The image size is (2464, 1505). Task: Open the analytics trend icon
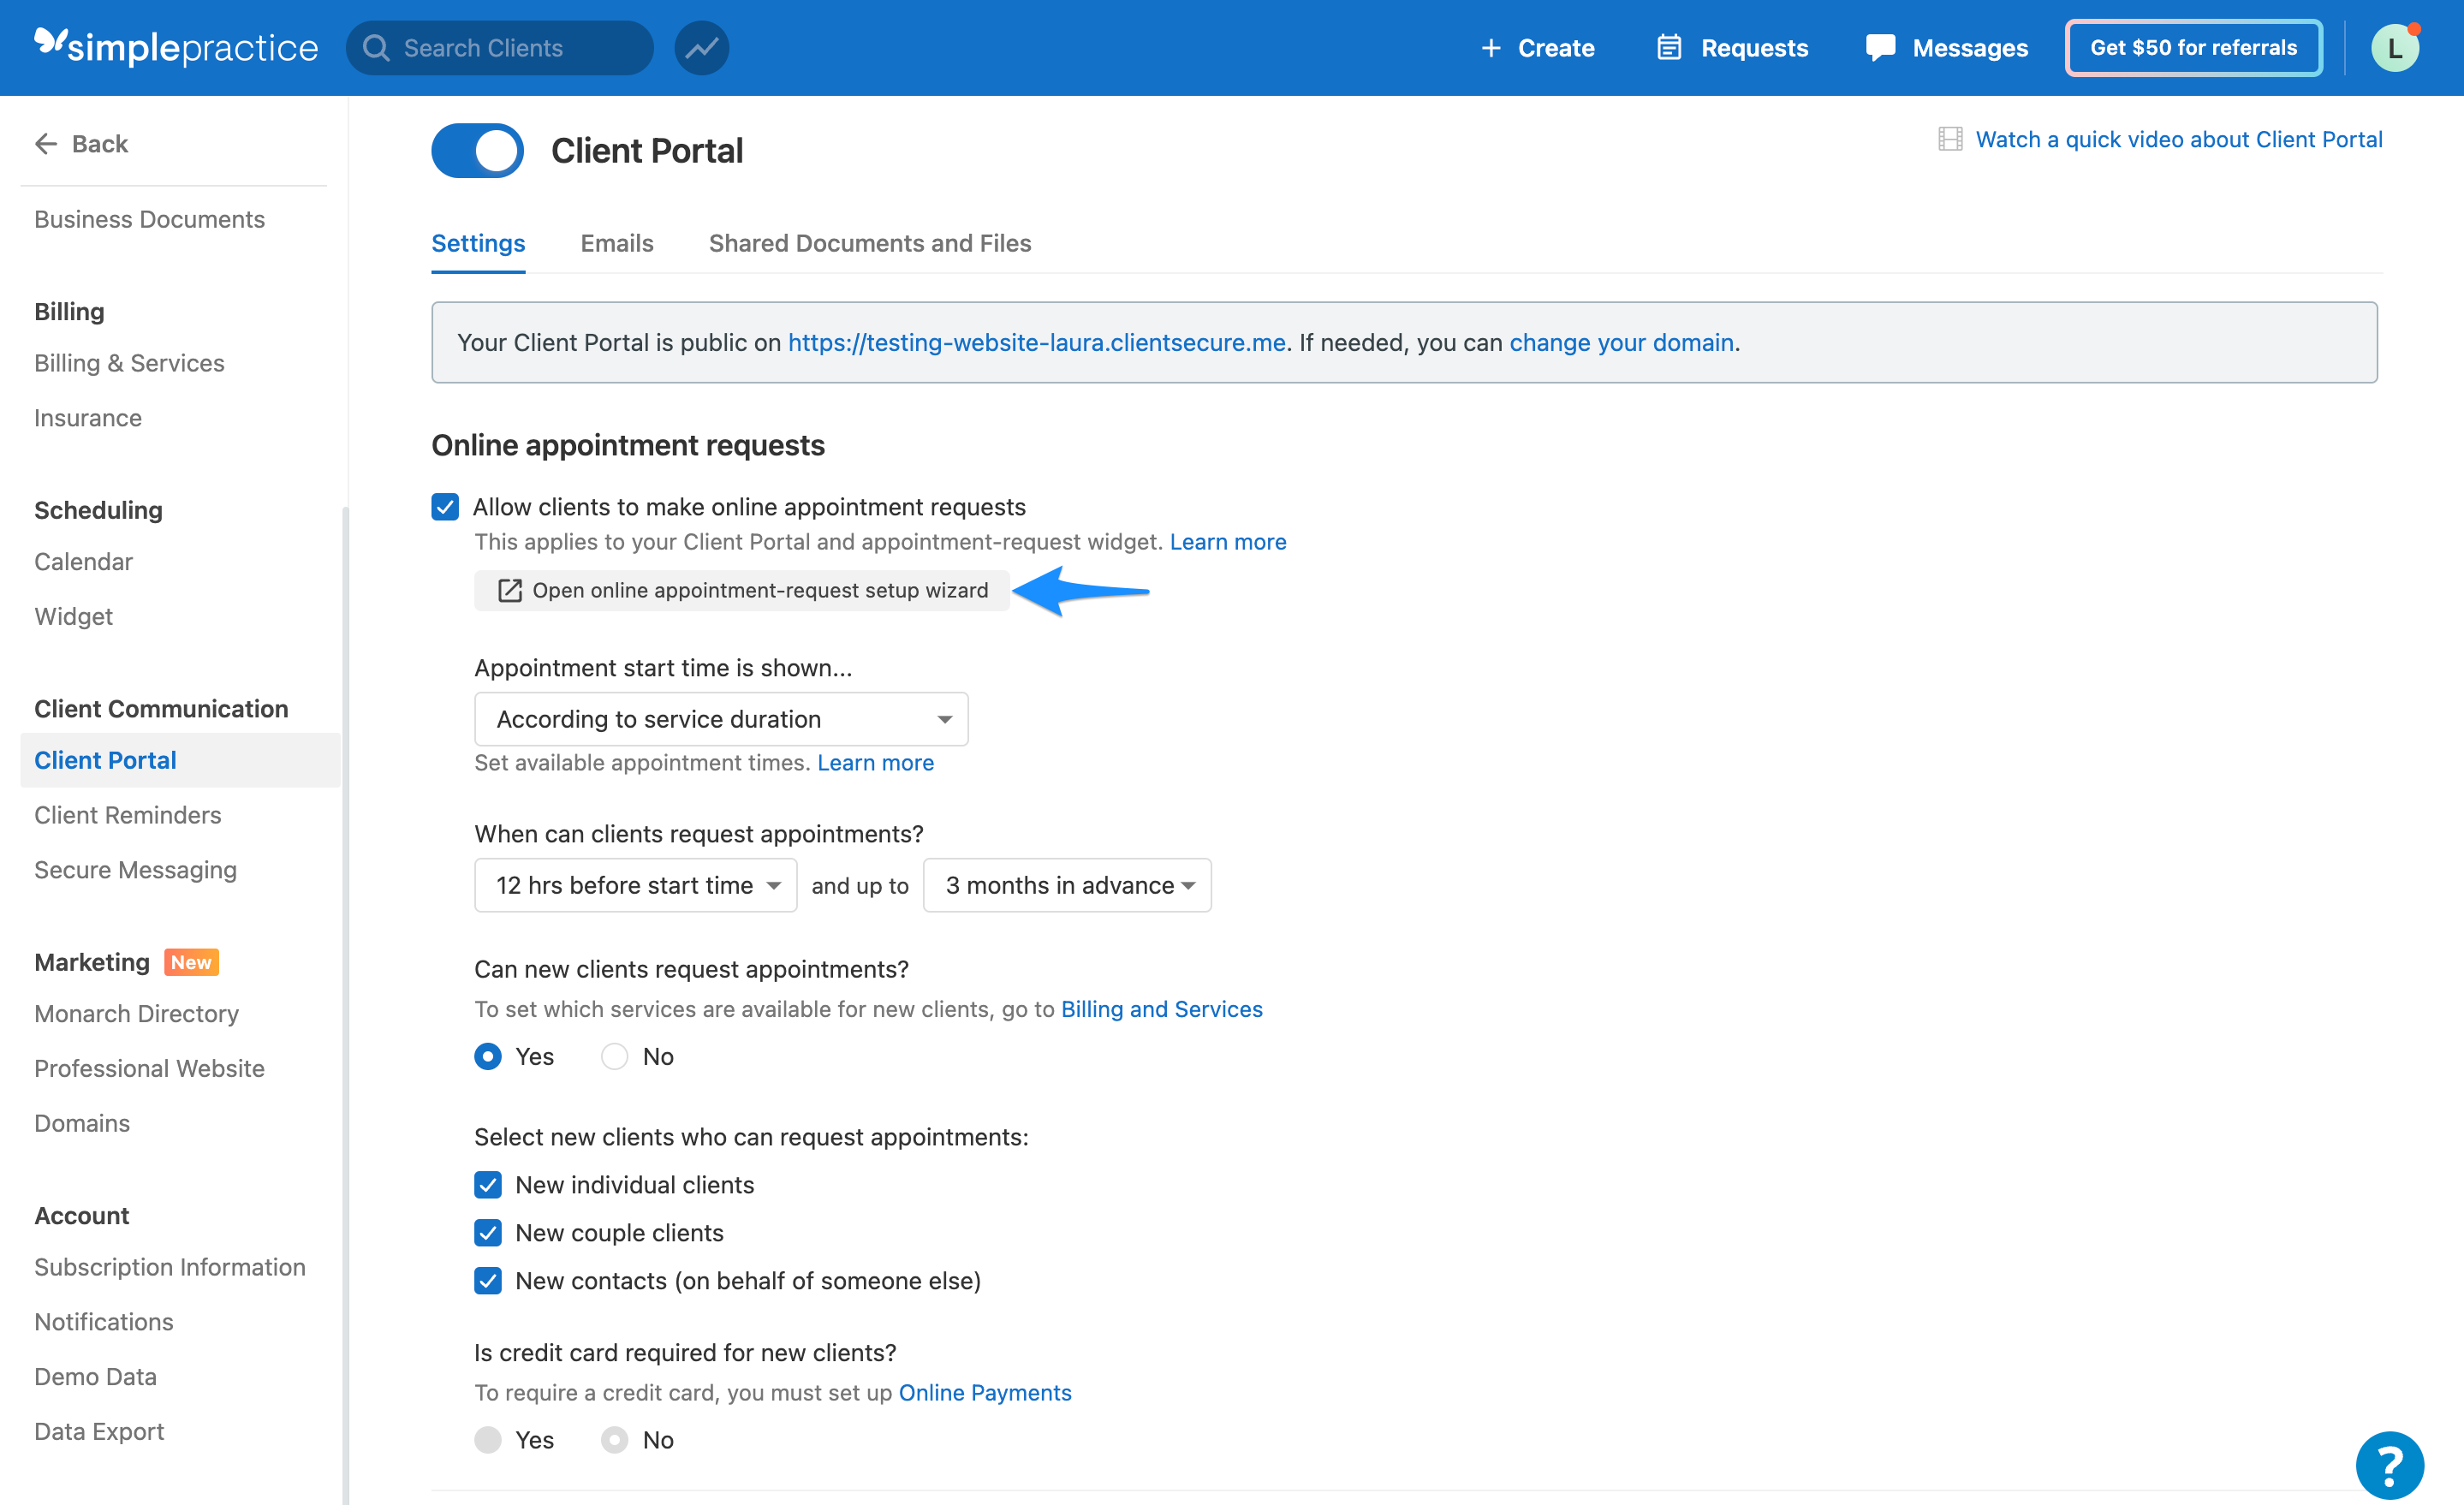701,47
